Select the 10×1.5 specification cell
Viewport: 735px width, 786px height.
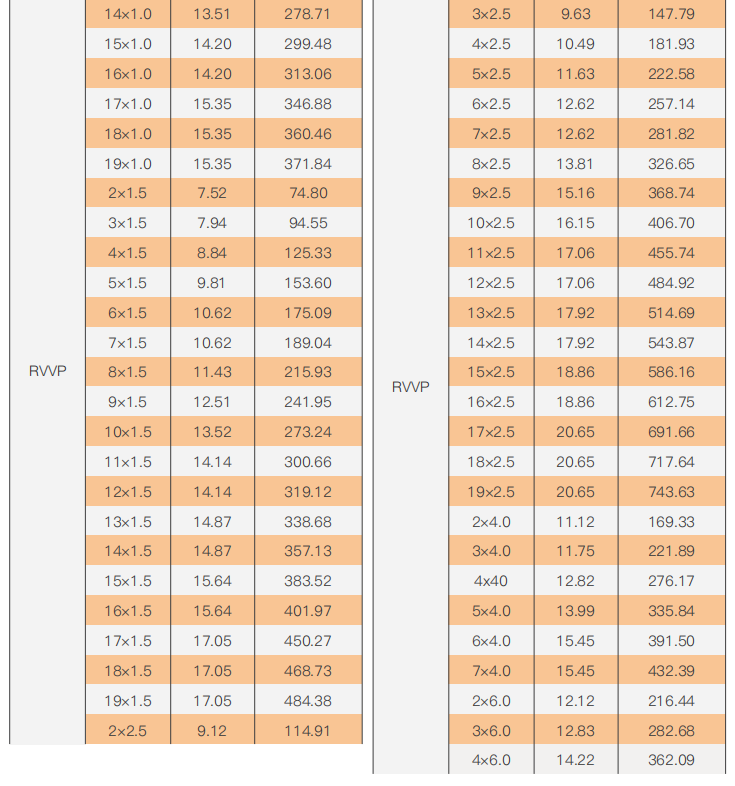click(127, 432)
